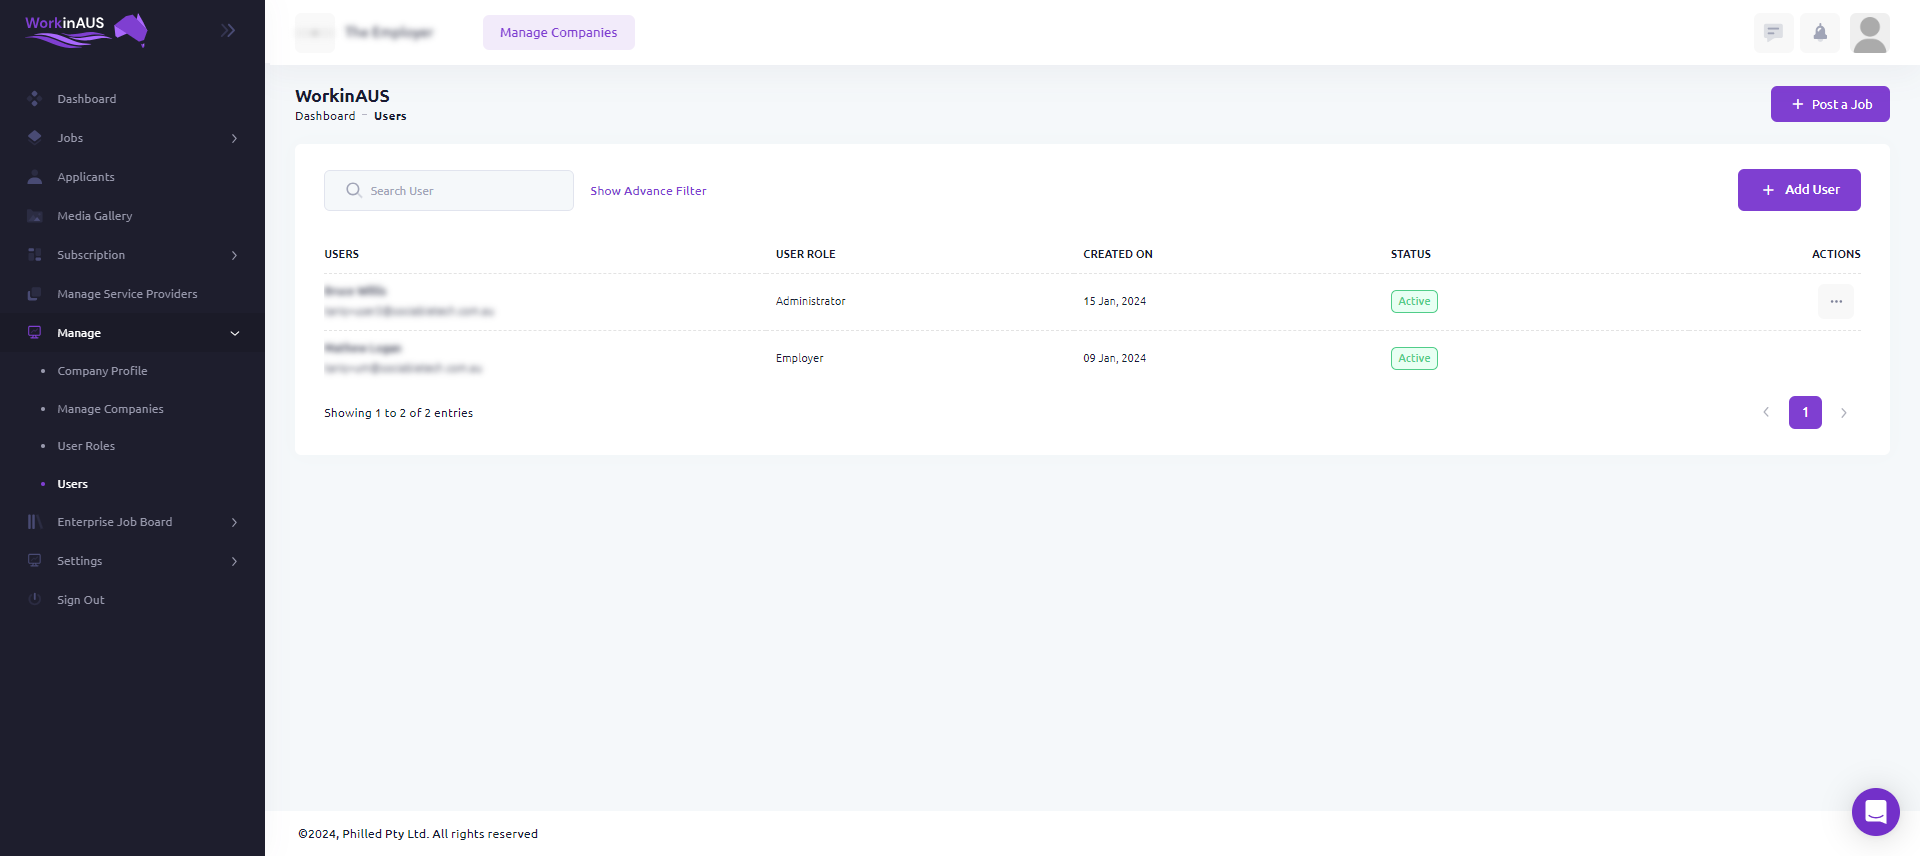
Task: Open the notifications bell
Action: [x=1820, y=32]
